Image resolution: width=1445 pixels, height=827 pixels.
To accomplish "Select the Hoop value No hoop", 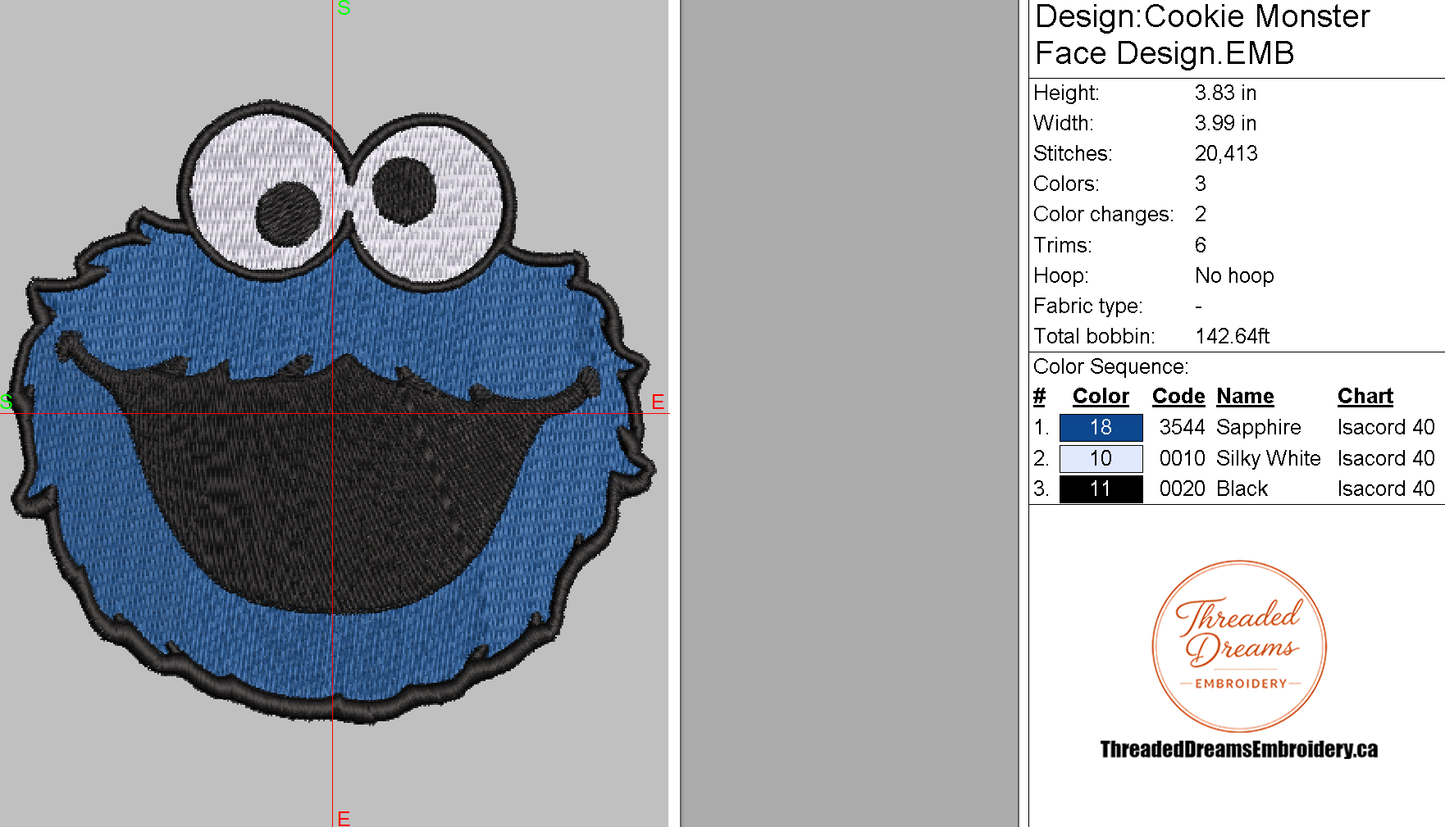I will click(1234, 276).
